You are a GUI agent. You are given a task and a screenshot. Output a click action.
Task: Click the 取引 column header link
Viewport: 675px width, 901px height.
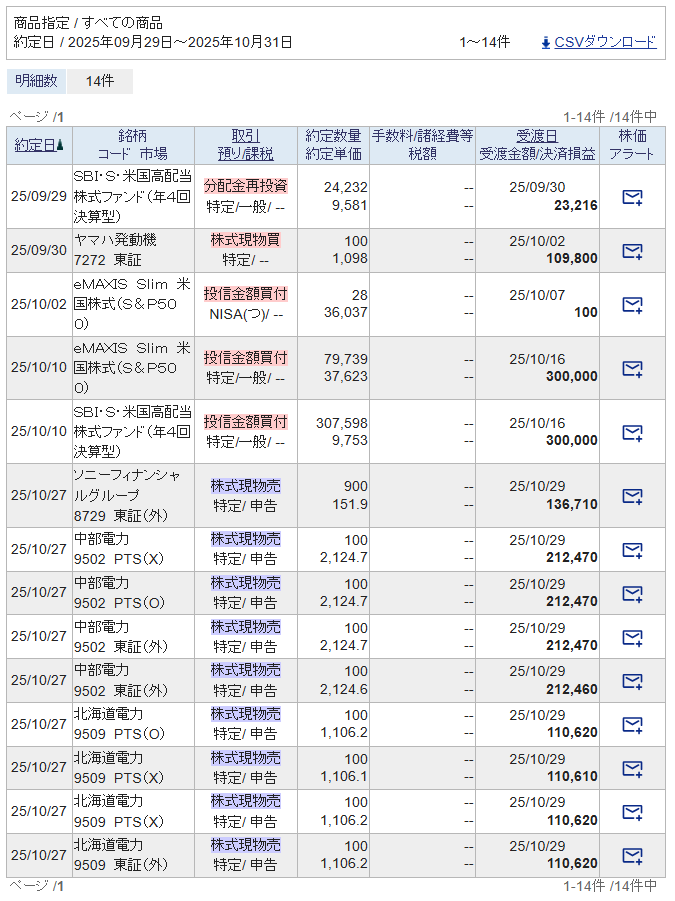[x=245, y=136]
